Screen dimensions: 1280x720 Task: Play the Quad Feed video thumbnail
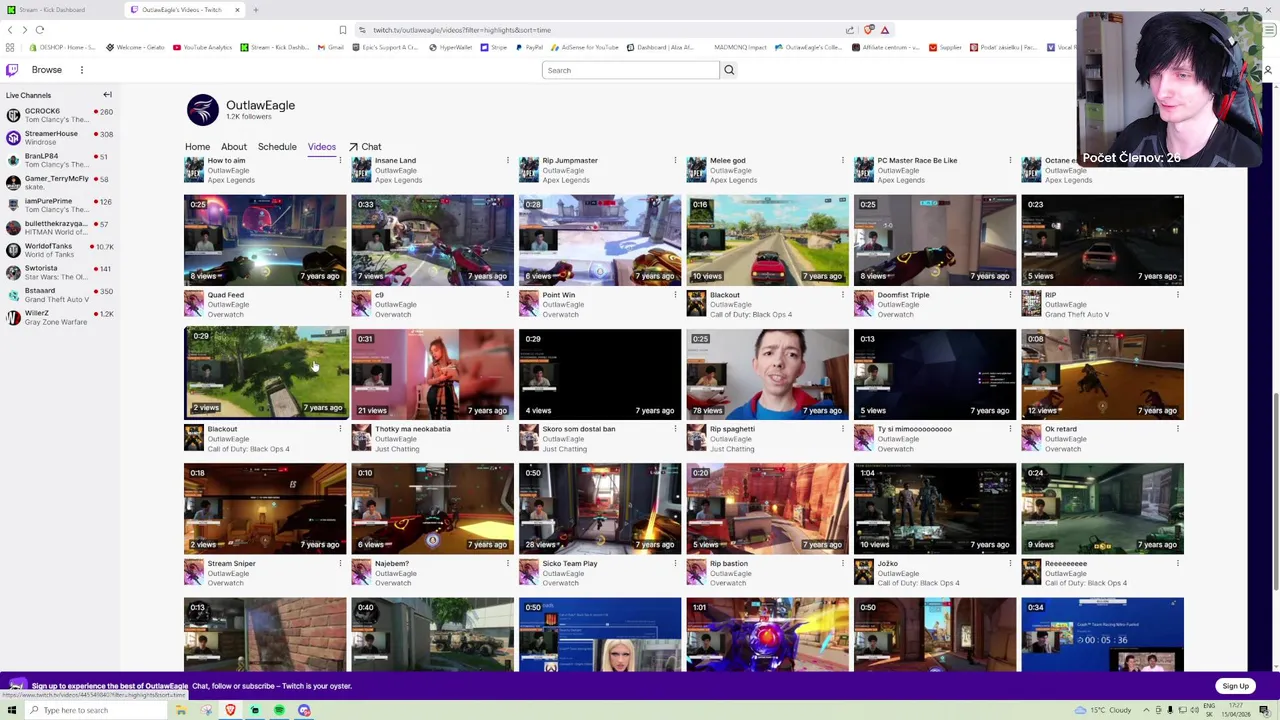pos(265,240)
